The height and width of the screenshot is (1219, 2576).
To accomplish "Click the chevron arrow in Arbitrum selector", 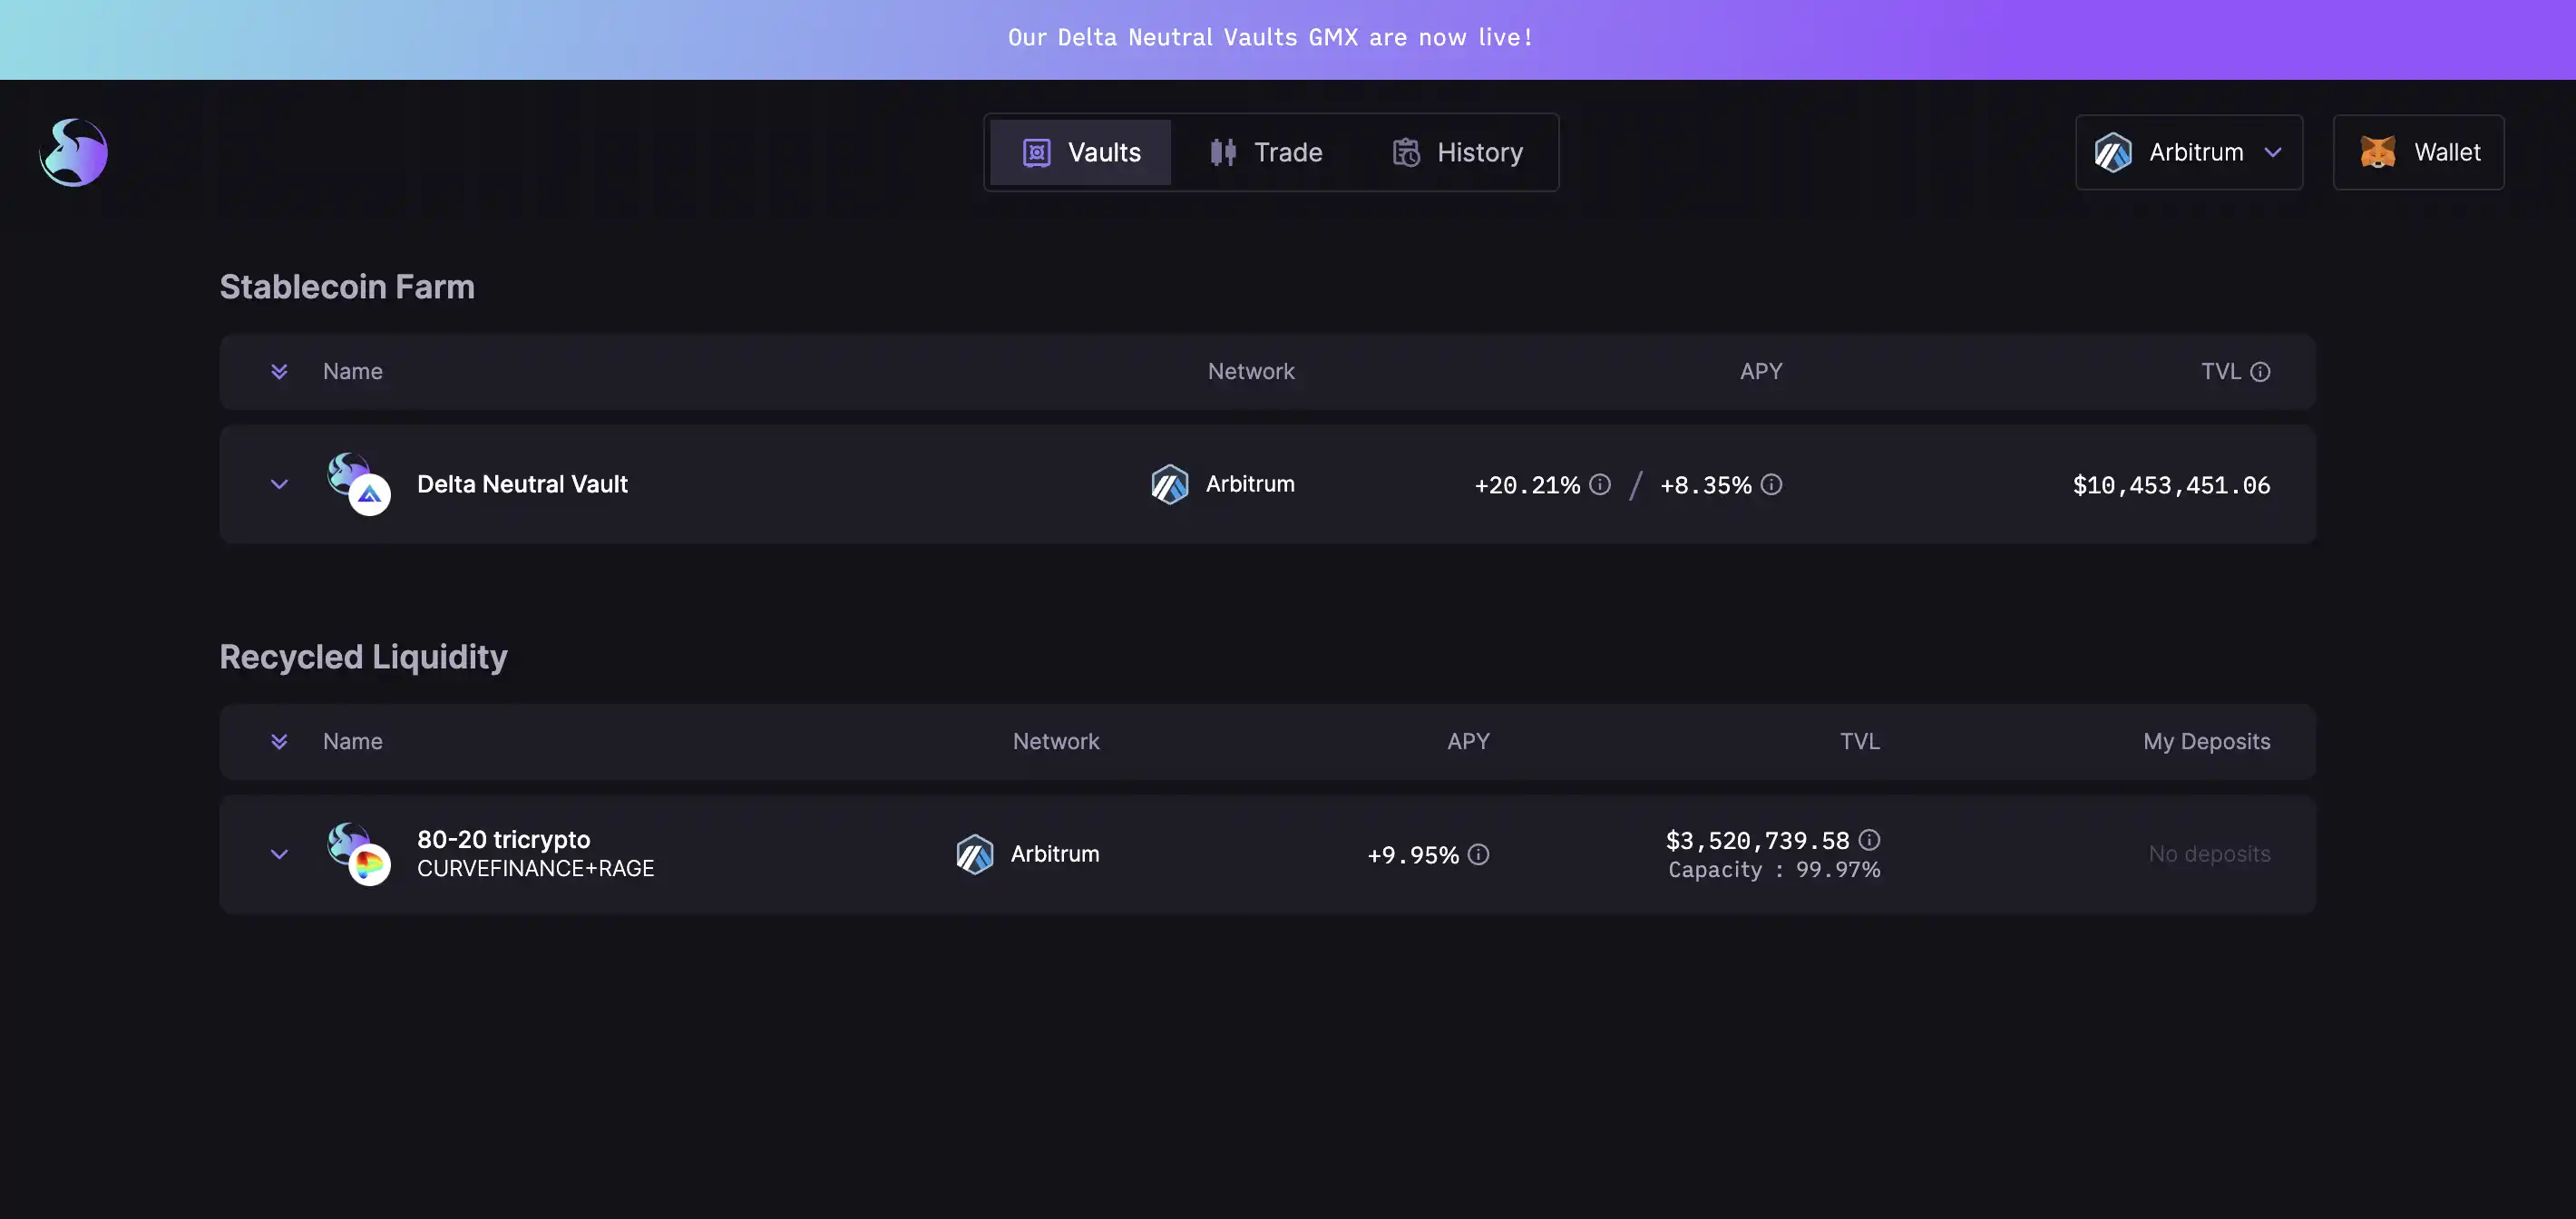I will tap(2273, 152).
